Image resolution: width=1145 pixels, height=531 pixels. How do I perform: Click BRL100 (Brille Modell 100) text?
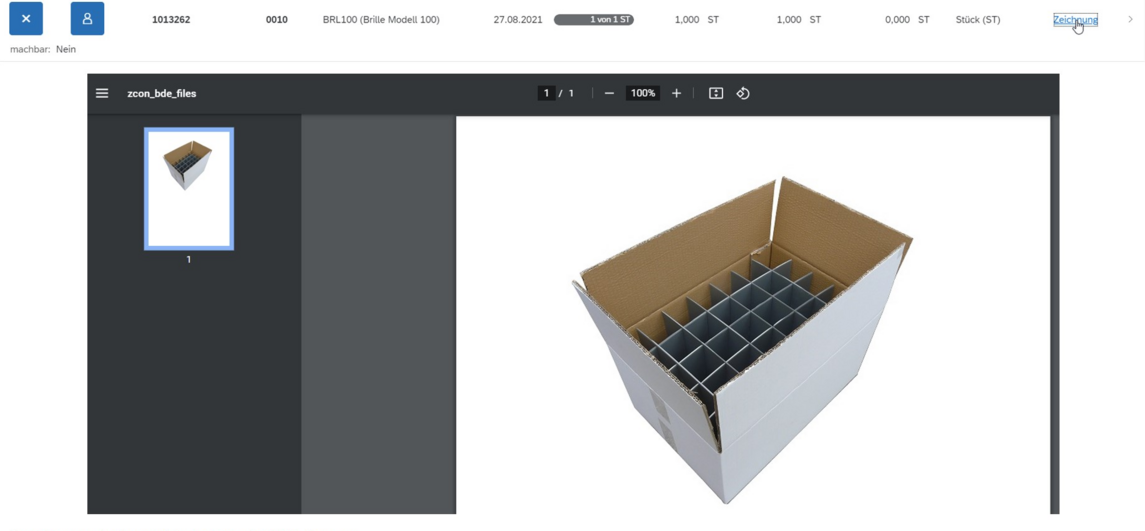point(381,20)
